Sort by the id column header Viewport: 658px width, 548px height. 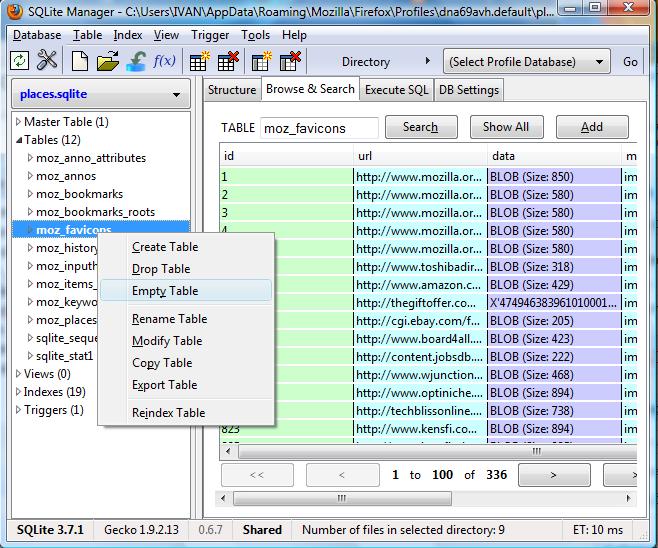[x=286, y=156]
